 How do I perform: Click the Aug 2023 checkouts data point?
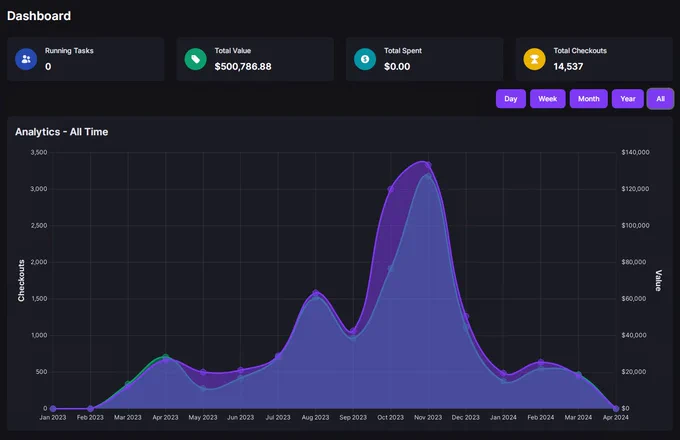pos(316,293)
